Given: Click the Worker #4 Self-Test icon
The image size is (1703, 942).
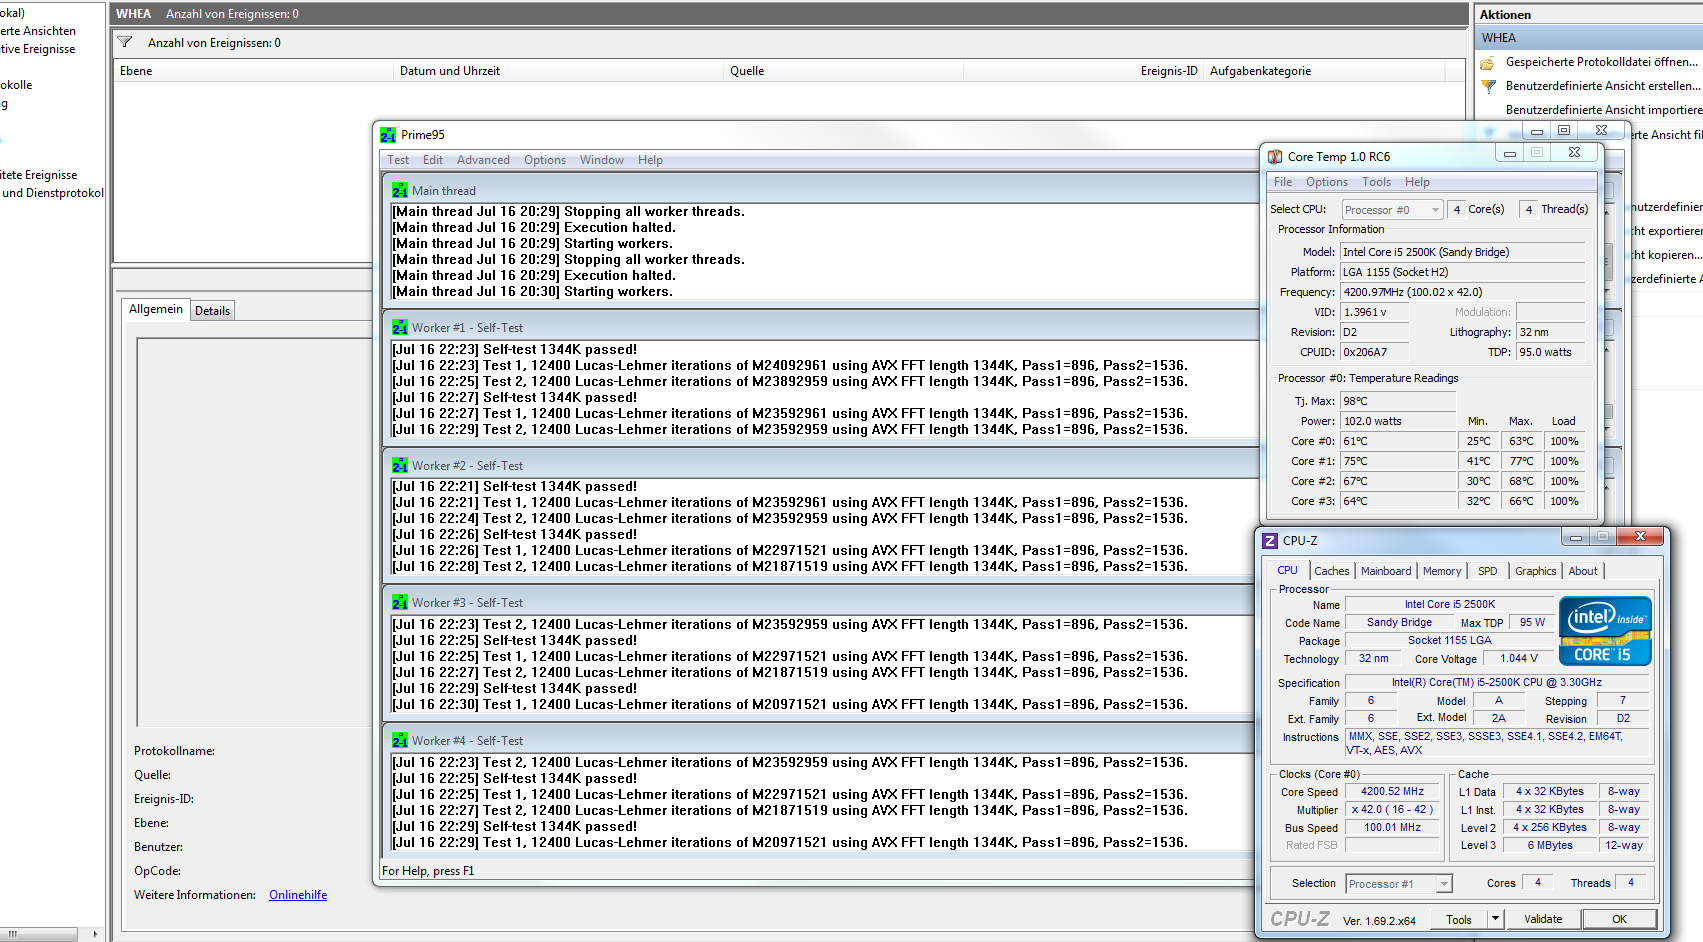Looking at the screenshot, I should [400, 740].
